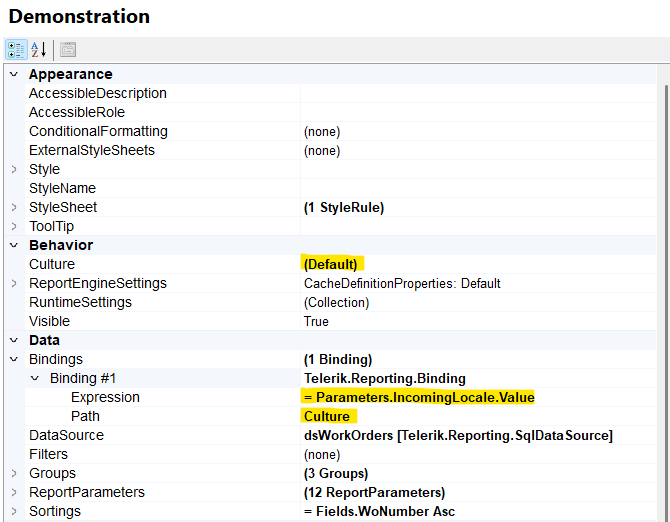Open the Property Pages toolbar icon

pyautogui.click(x=68, y=50)
